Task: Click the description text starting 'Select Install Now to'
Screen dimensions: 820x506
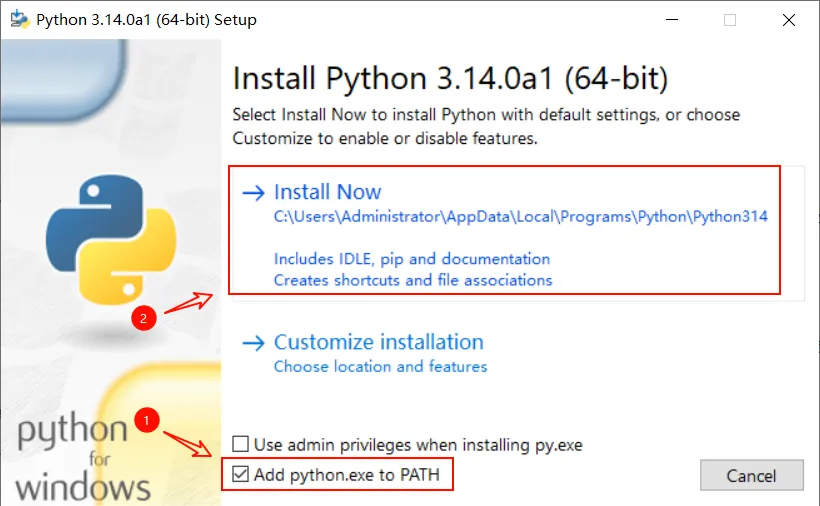Action: point(486,126)
